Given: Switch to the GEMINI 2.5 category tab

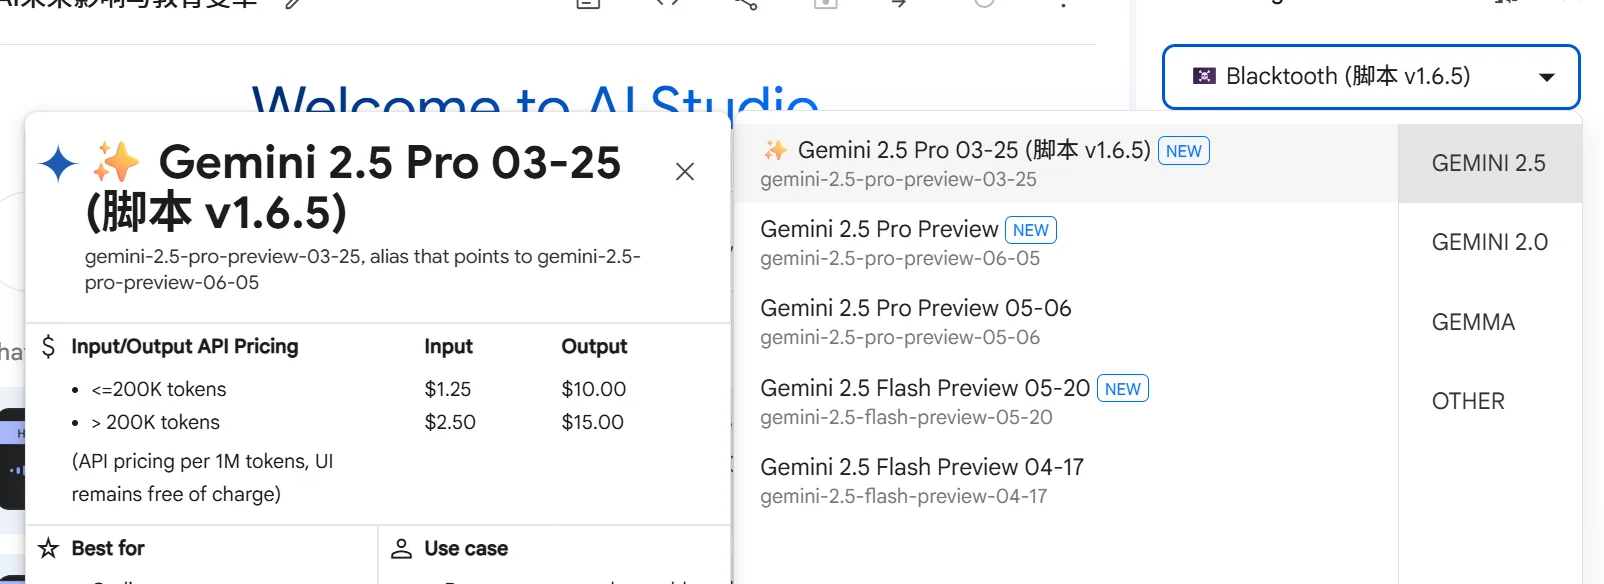Looking at the screenshot, I should click(1489, 163).
